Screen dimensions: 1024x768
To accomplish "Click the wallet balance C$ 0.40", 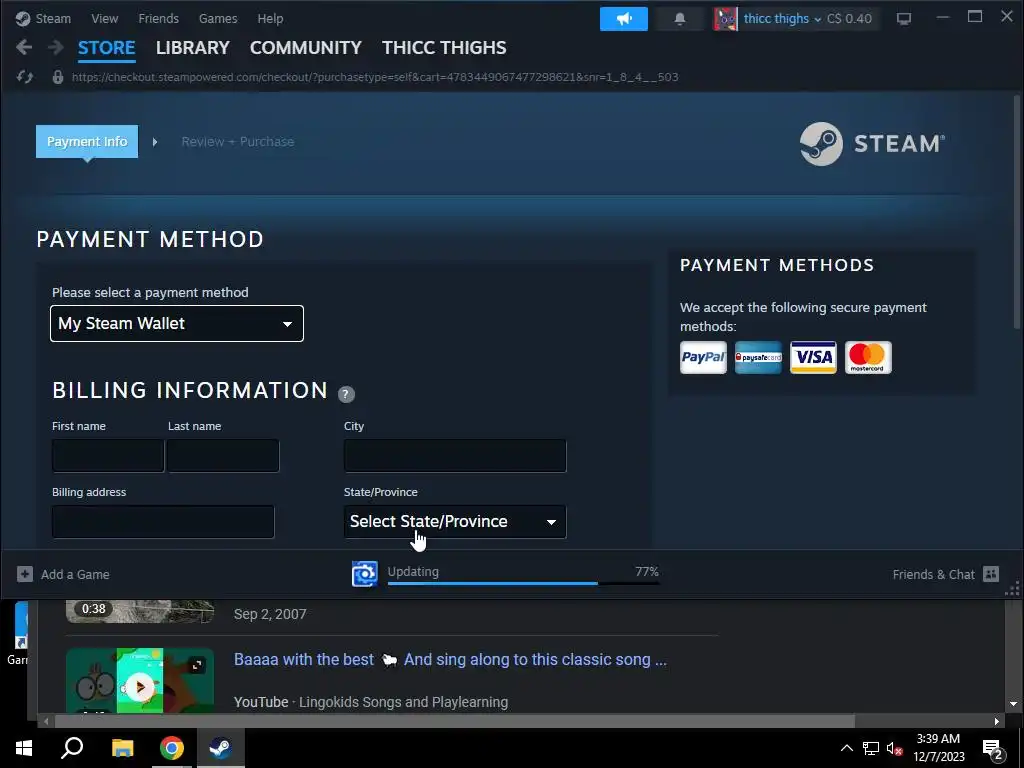I will point(849,19).
